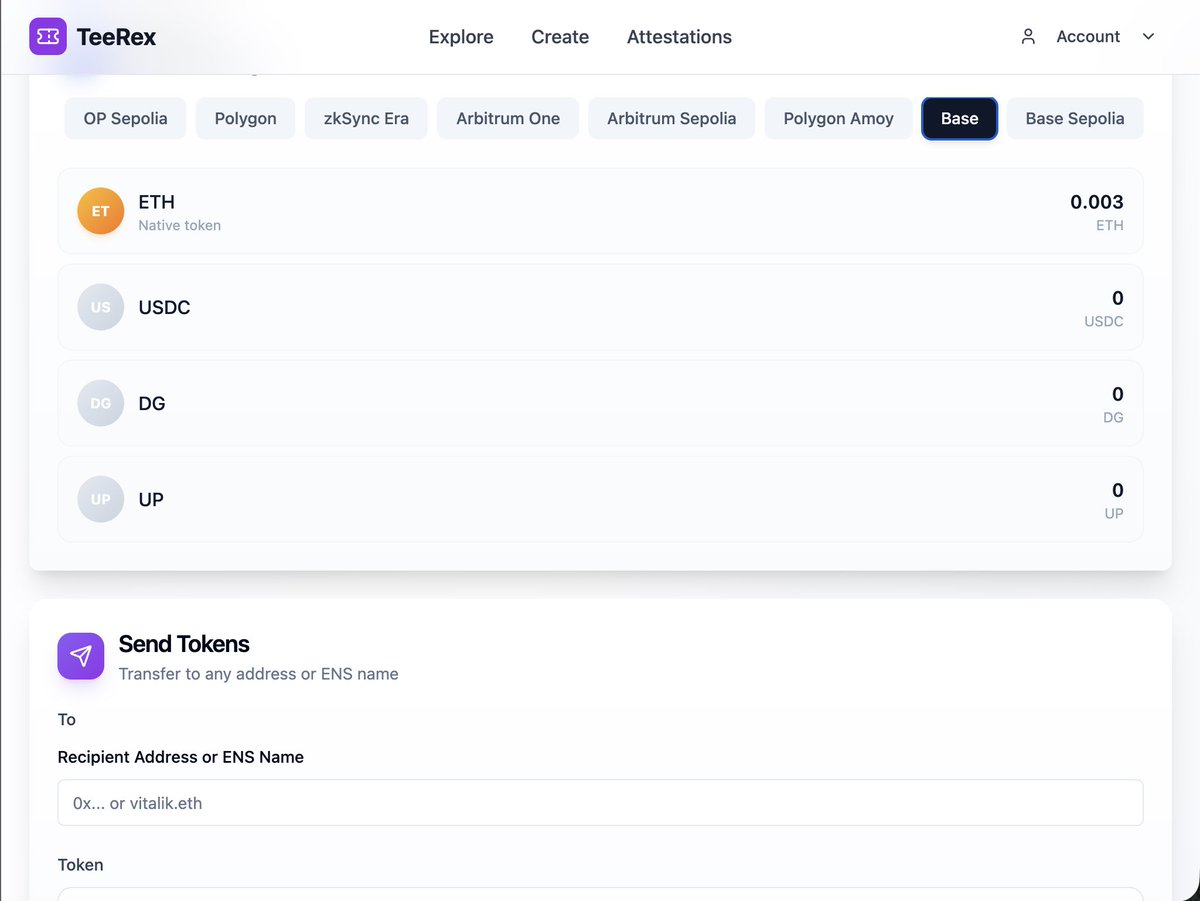Select the Polygon Amoy network
This screenshot has height=901, width=1200.
pyautogui.click(x=839, y=118)
